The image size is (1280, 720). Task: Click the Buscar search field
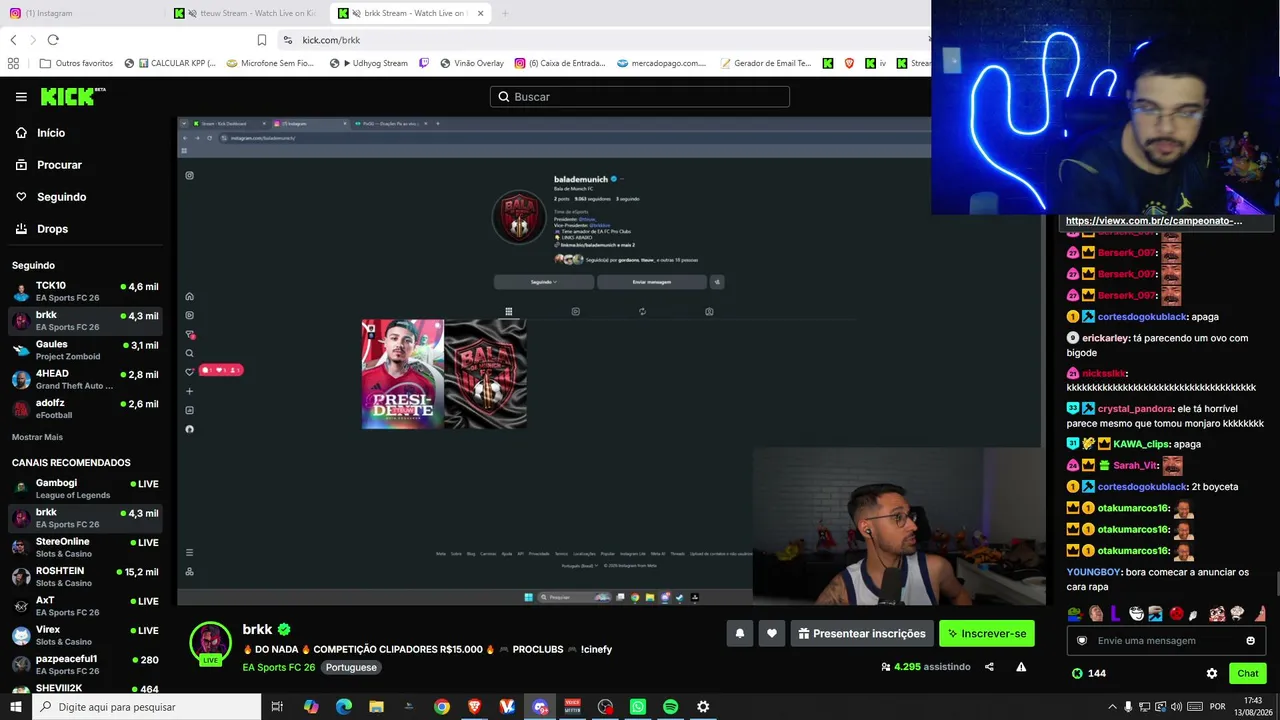pos(640,97)
